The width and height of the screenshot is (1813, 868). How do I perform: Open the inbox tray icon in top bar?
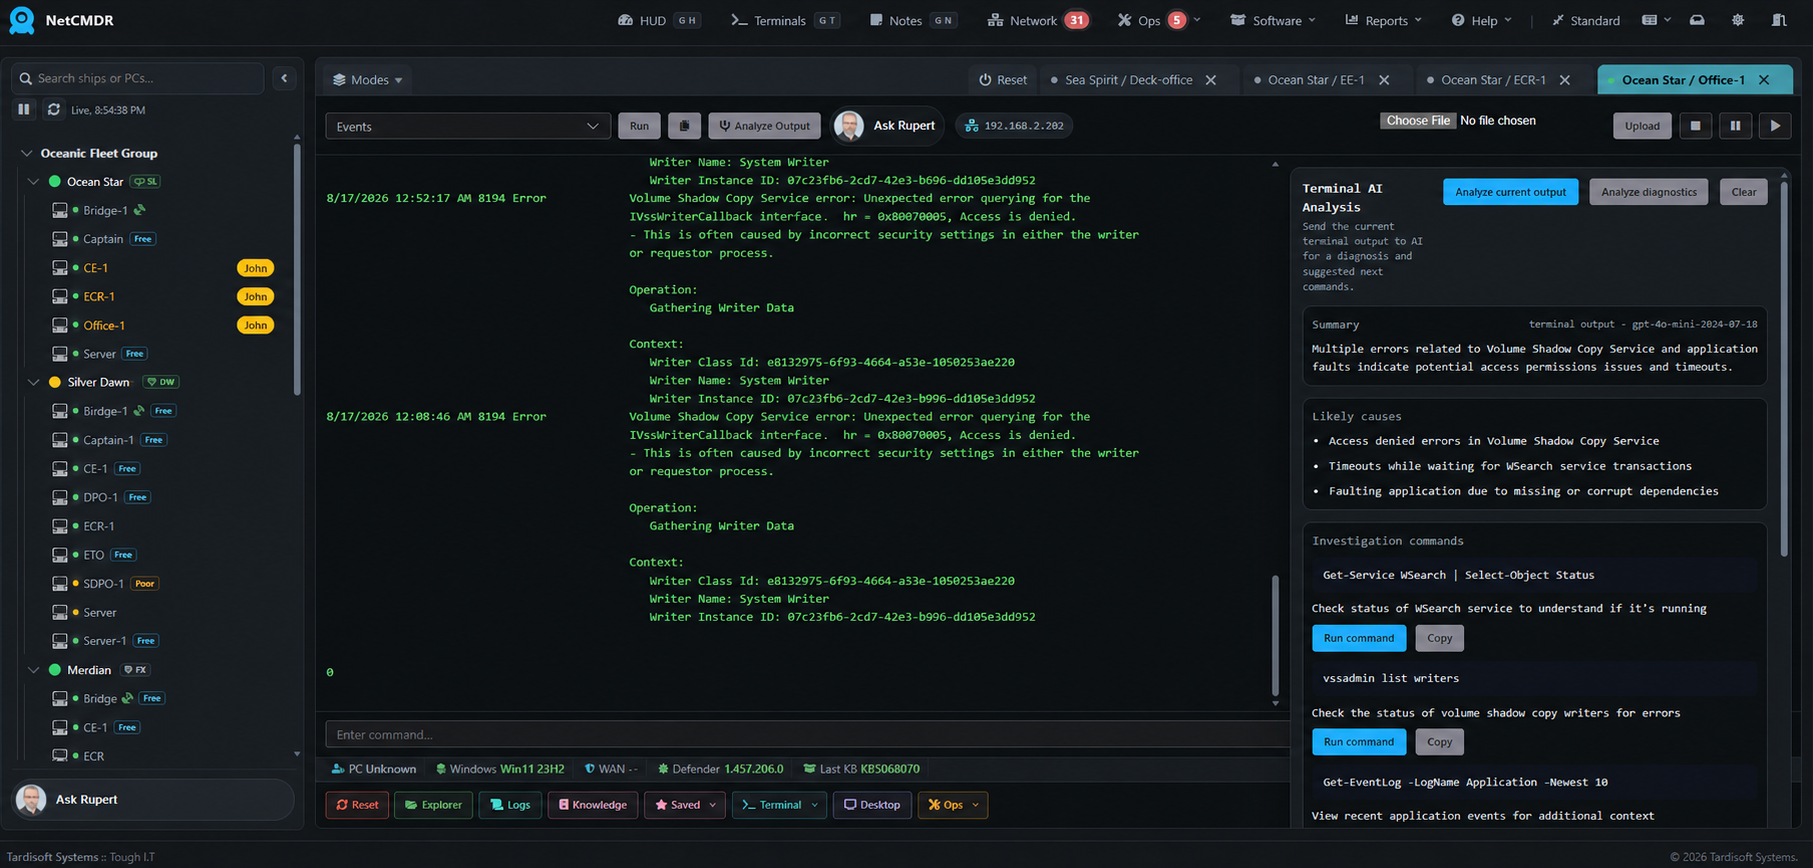coord(1697,20)
